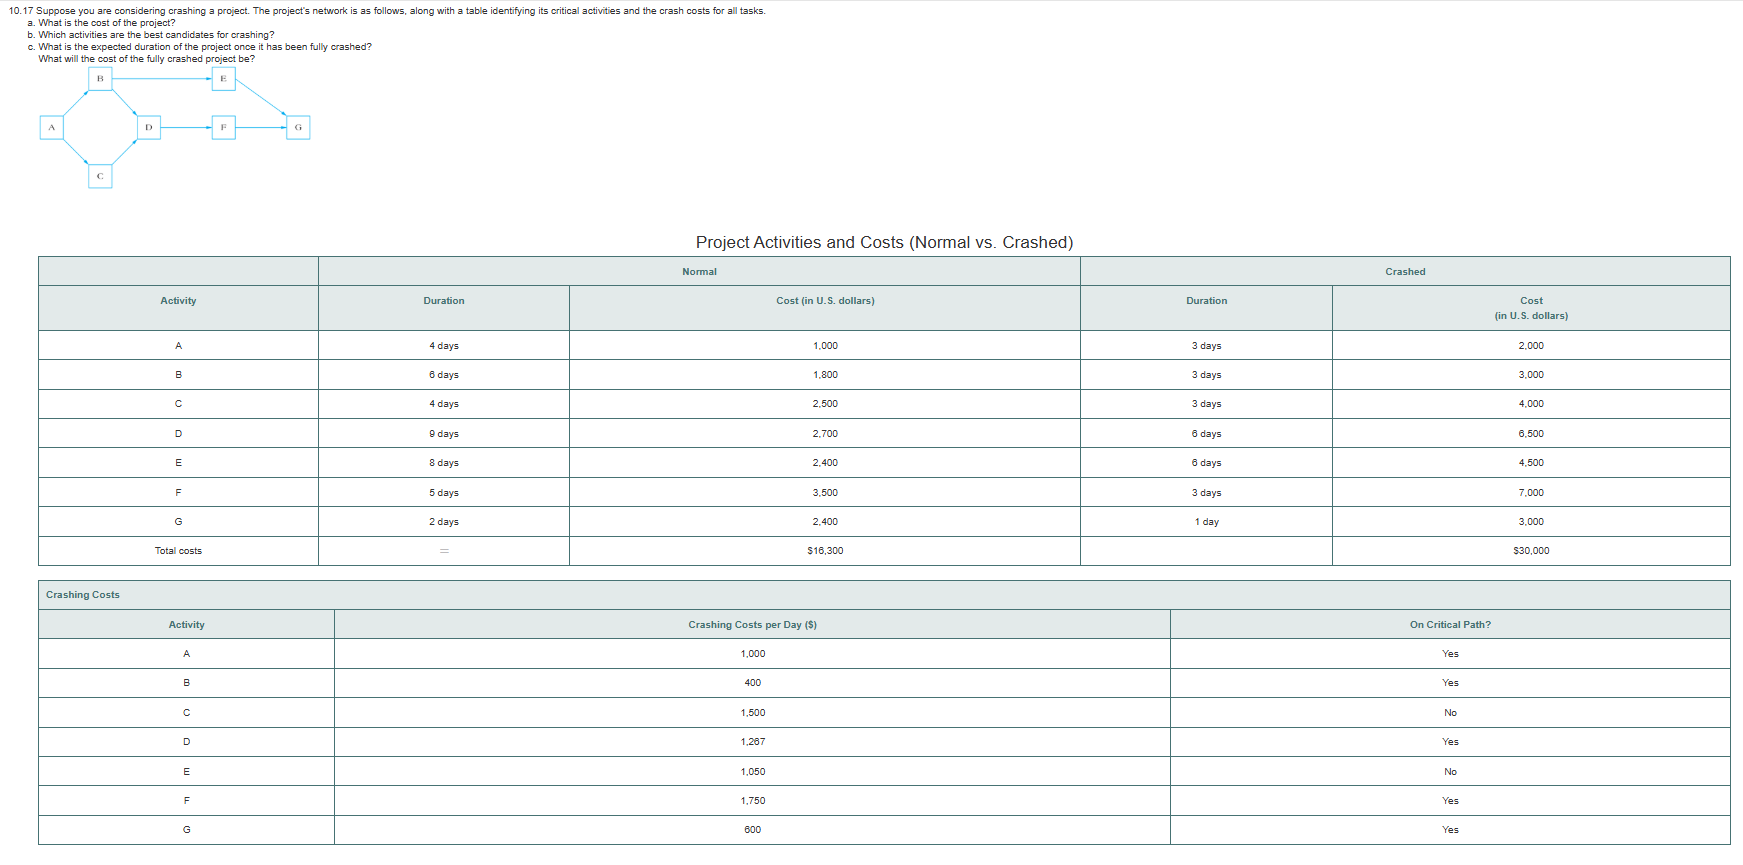Click the Normal 'Cost (in U.S. dollars)' header
1743x865 pixels.
825,301
